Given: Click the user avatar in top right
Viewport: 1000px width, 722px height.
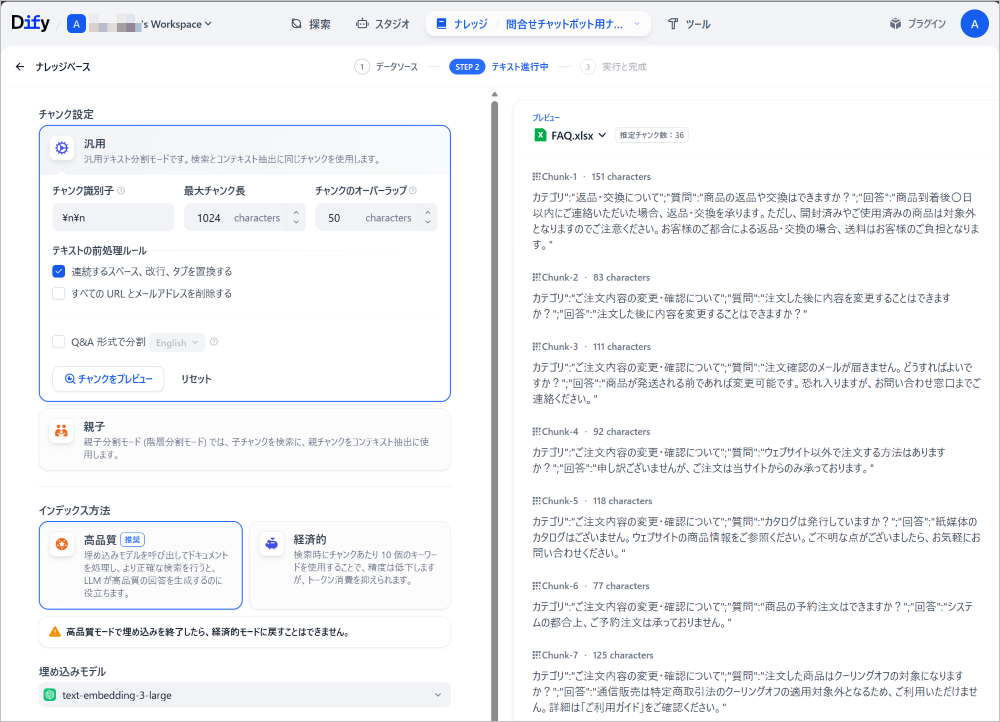Looking at the screenshot, I should (974, 23).
